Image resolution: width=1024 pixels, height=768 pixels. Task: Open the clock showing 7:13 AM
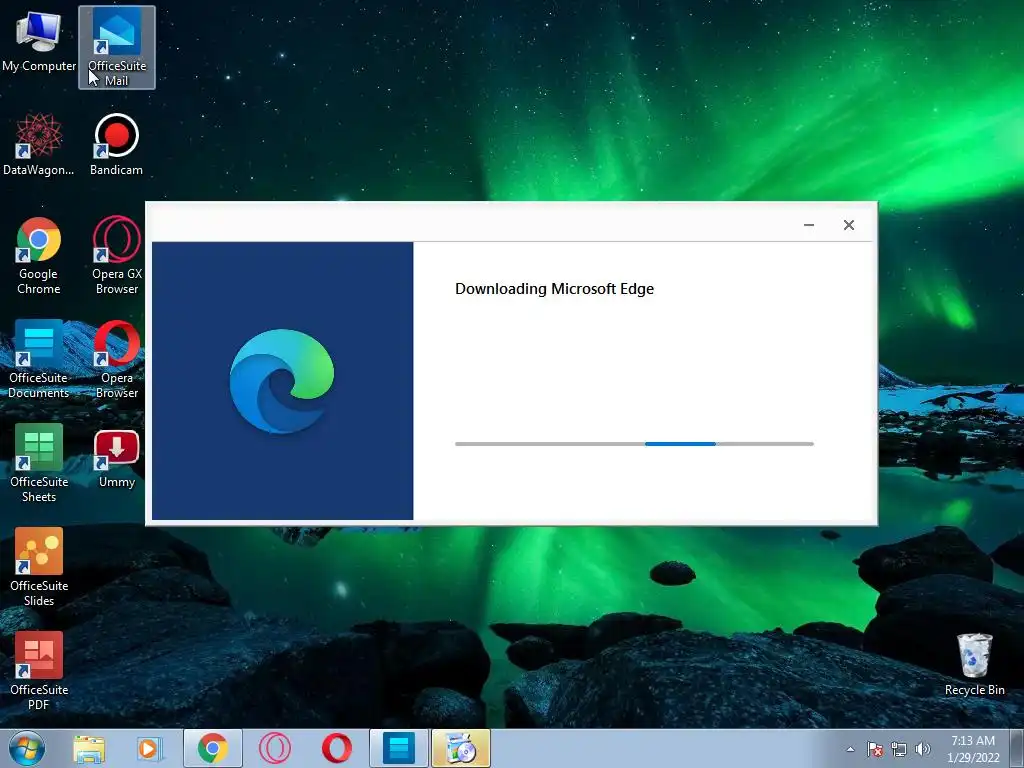coord(973,748)
